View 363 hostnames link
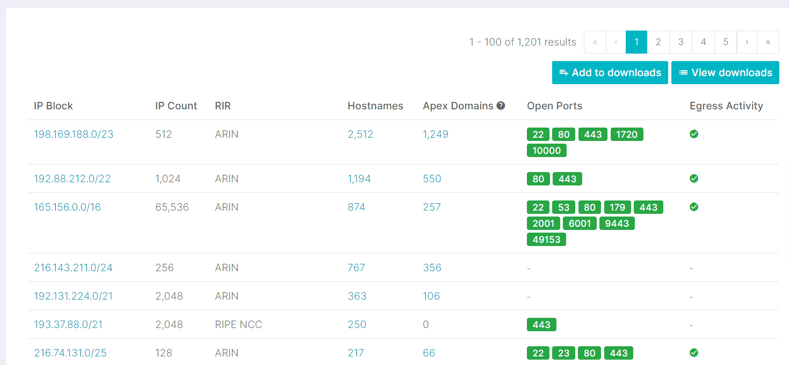 pyautogui.click(x=357, y=296)
